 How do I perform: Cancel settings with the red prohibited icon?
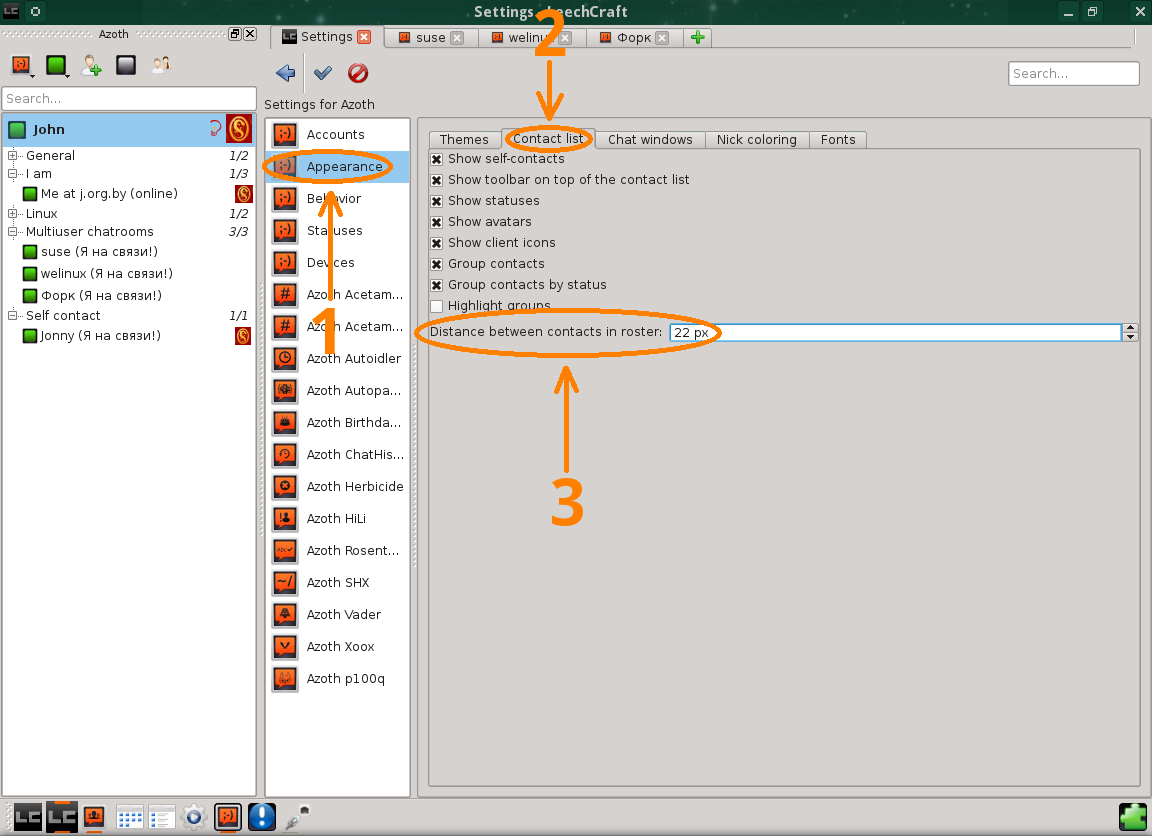(x=358, y=73)
